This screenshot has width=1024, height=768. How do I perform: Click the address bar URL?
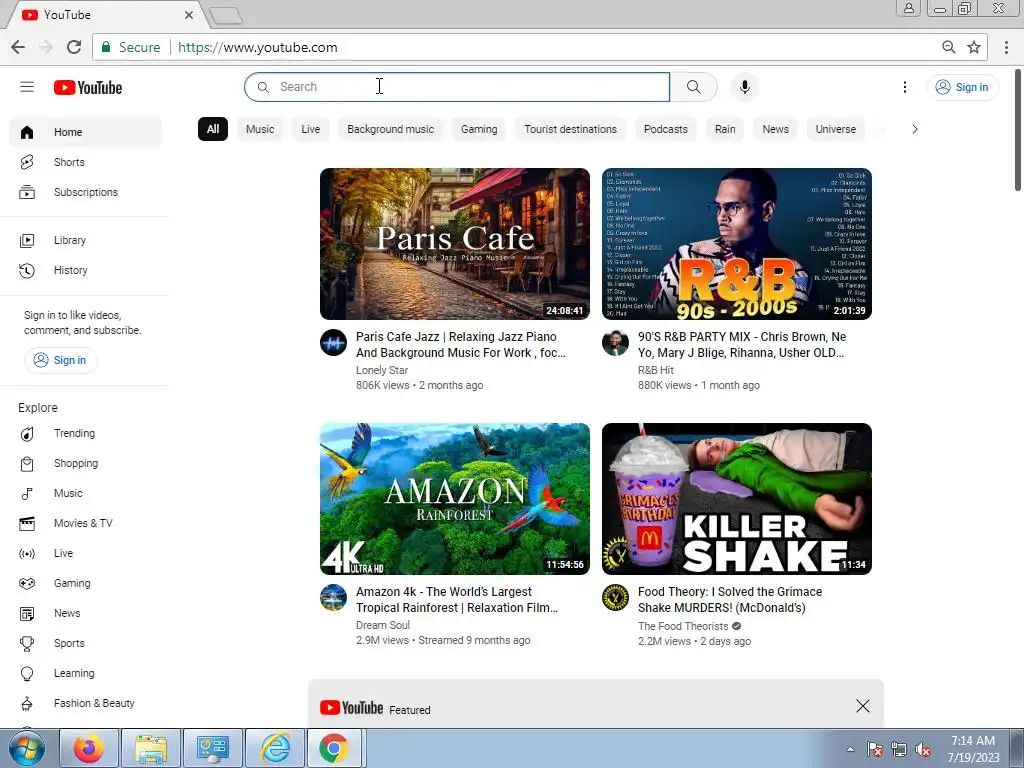(257, 47)
